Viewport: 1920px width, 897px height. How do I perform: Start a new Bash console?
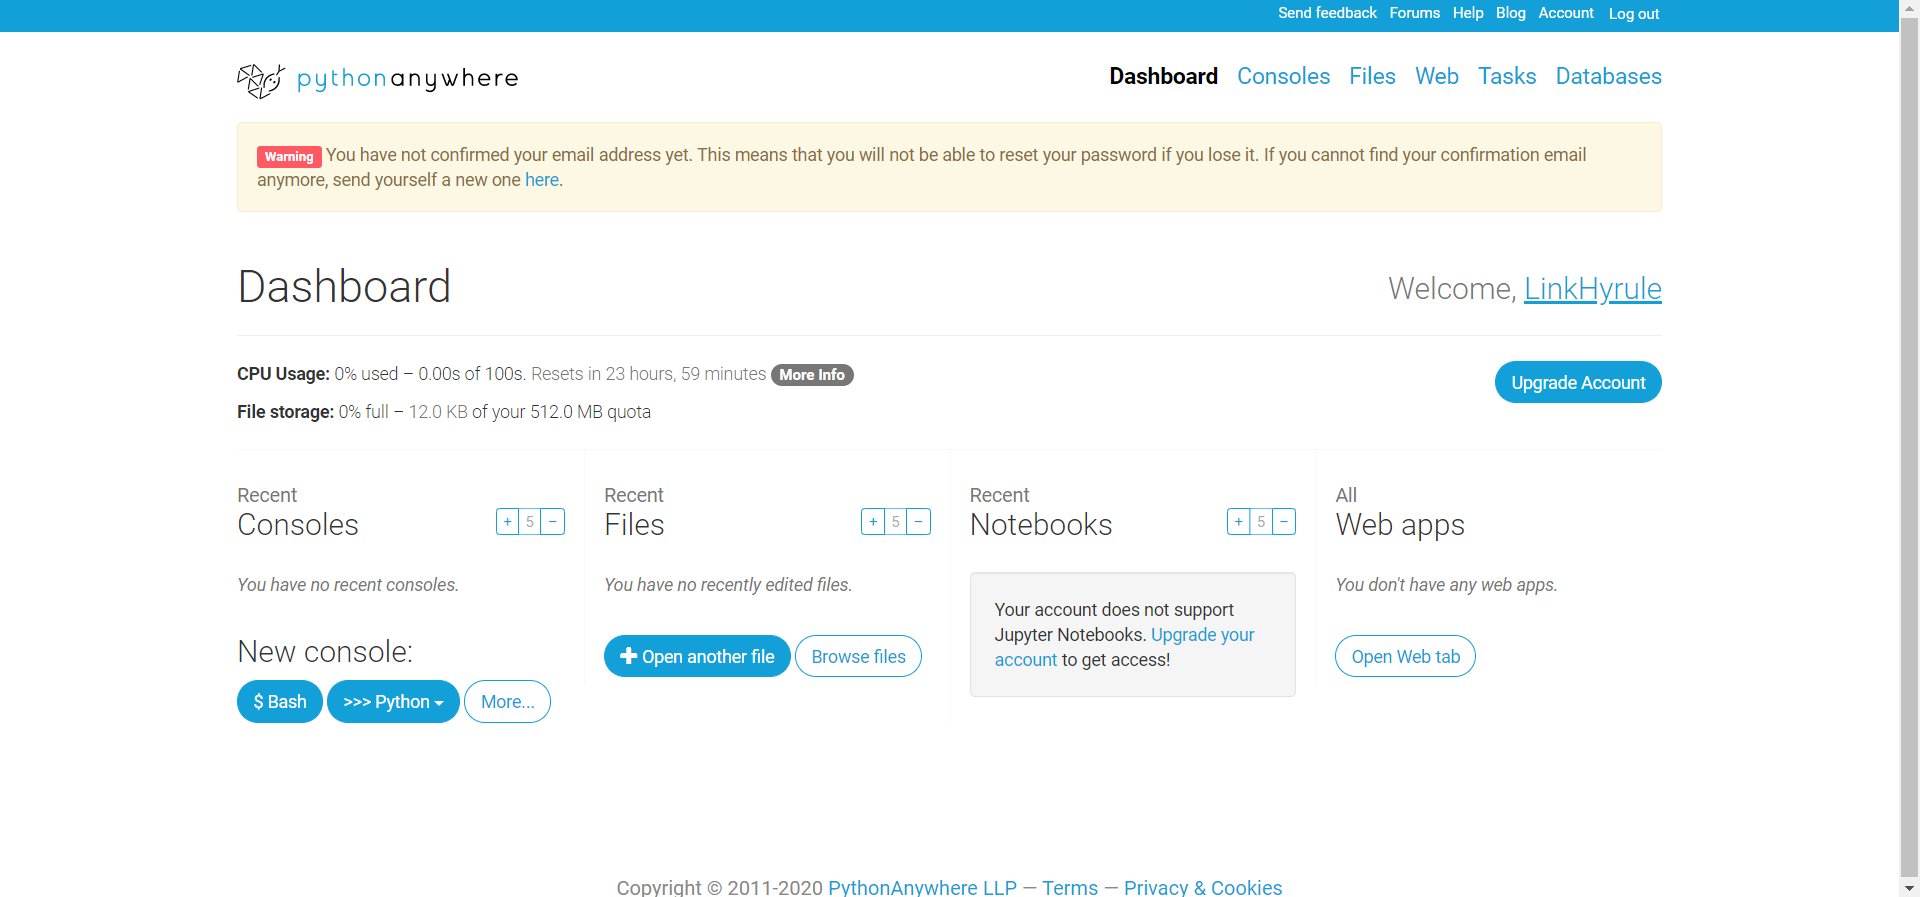(280, 702)
